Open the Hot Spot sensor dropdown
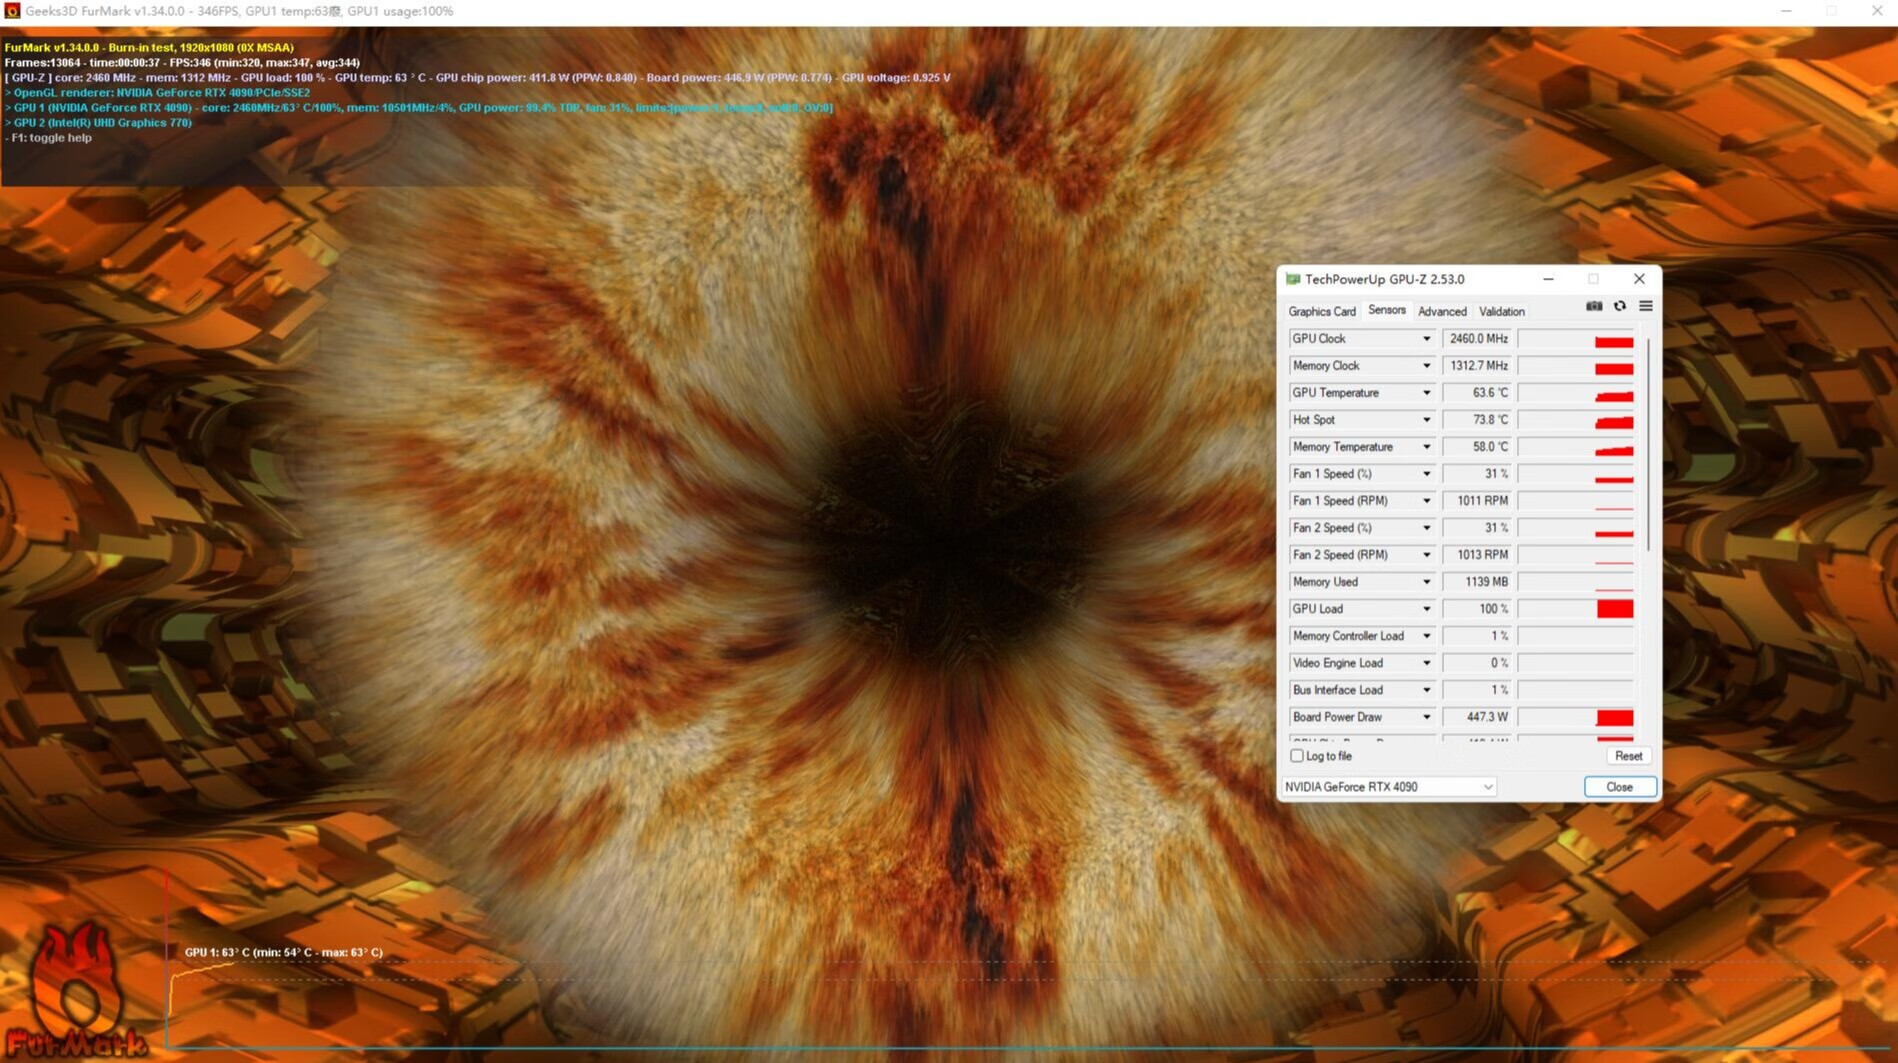The image size is (1898, 1063). [x=1426, y=420]
